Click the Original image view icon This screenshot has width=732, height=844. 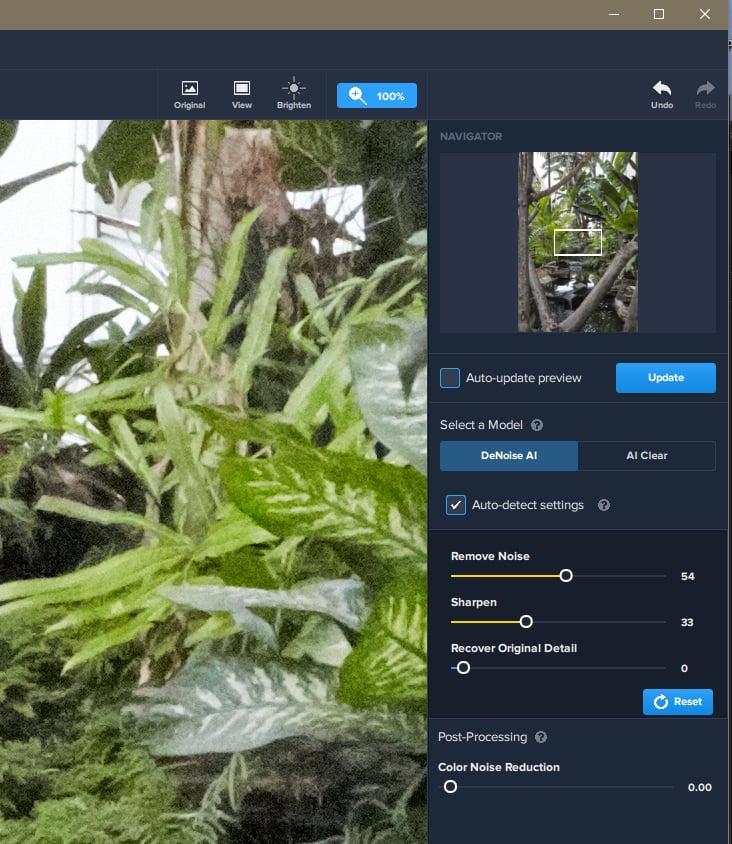(189, 89)
